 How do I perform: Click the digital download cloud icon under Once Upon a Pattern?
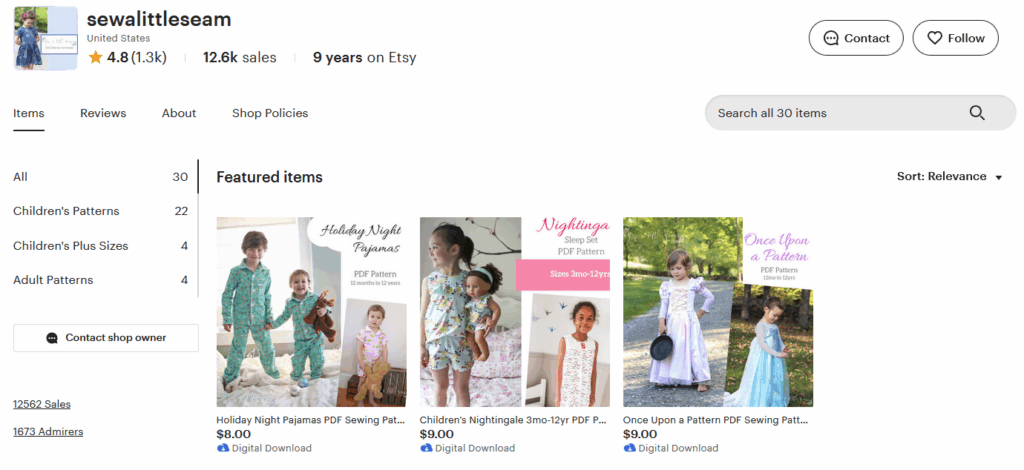(x=629, y=448)
